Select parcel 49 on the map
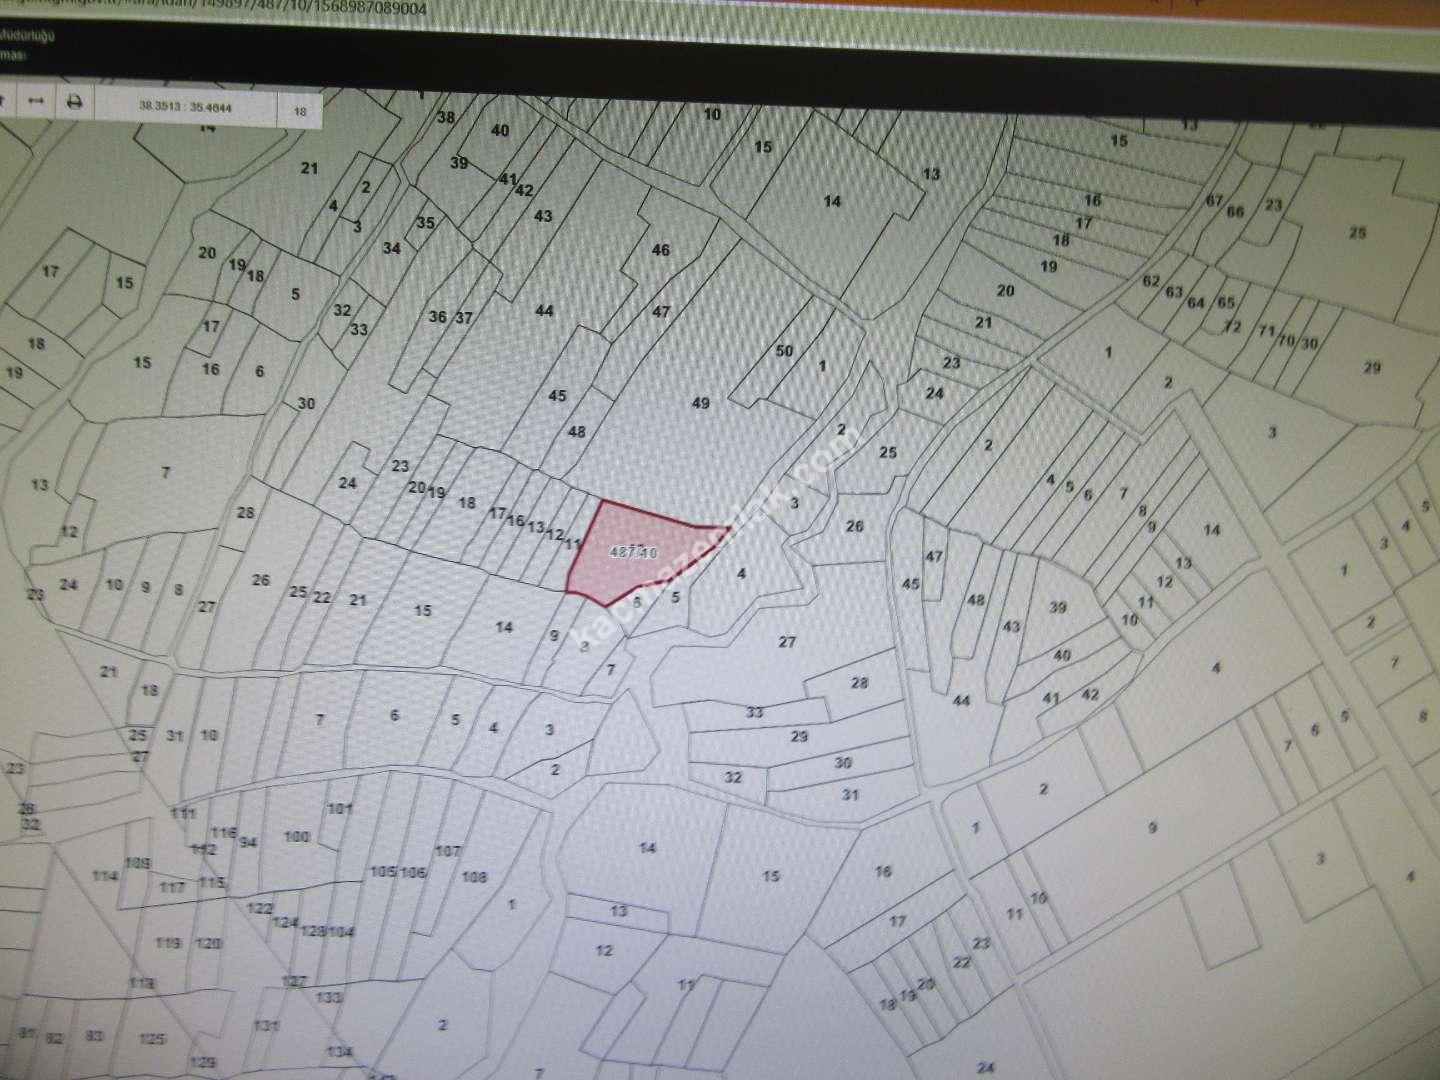 click(x=701, y=403)
